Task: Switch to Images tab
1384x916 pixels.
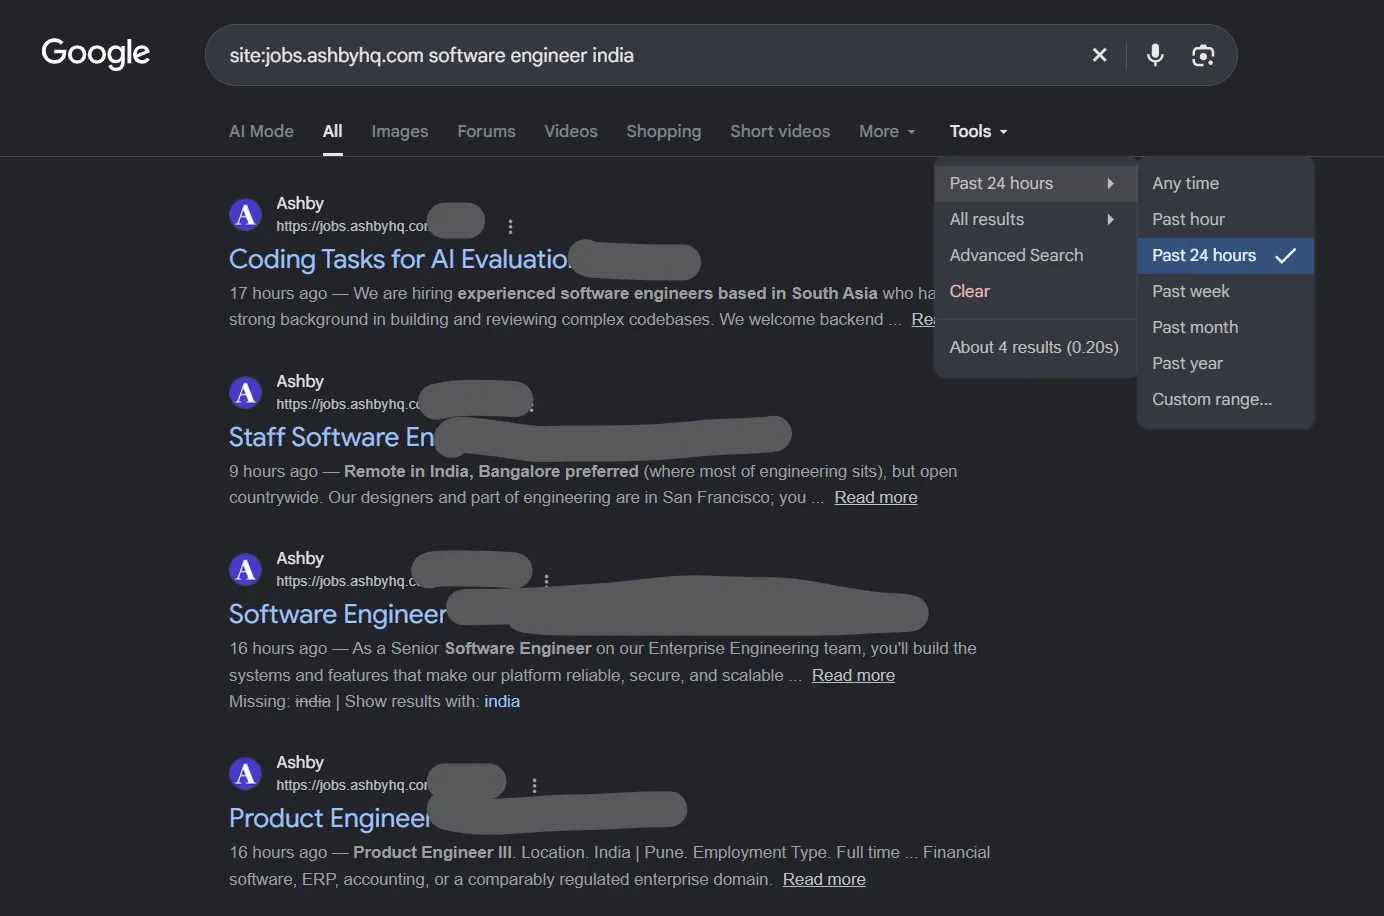Action: click(x=399, y=131)
